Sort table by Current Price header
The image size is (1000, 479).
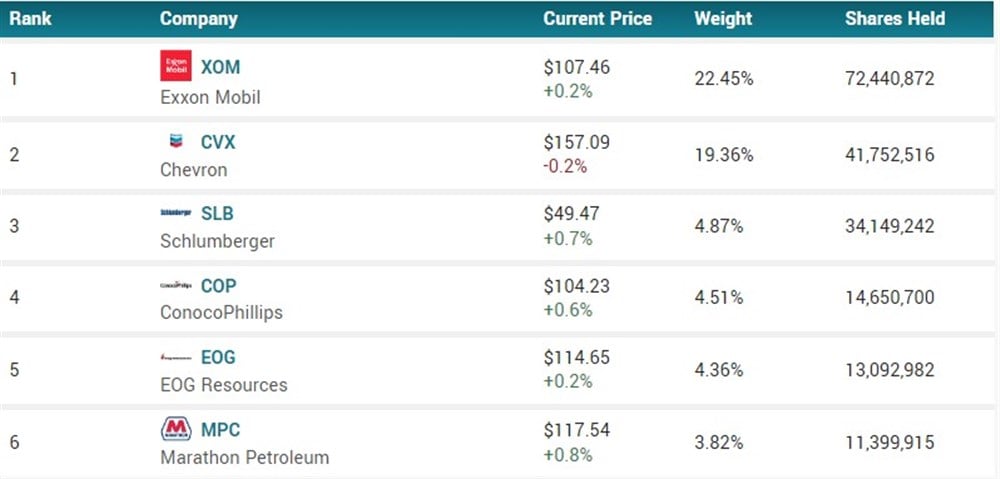click(x=597, y=19)
